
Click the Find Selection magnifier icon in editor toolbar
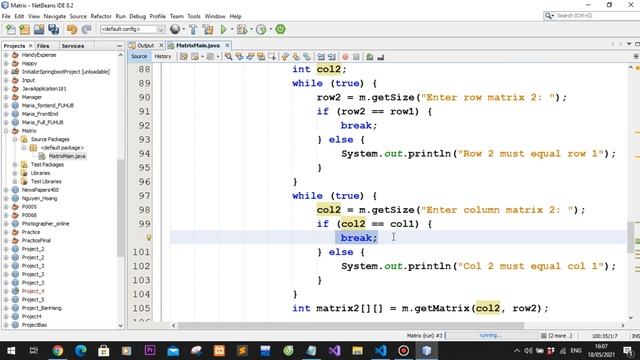tap(228, 57)
